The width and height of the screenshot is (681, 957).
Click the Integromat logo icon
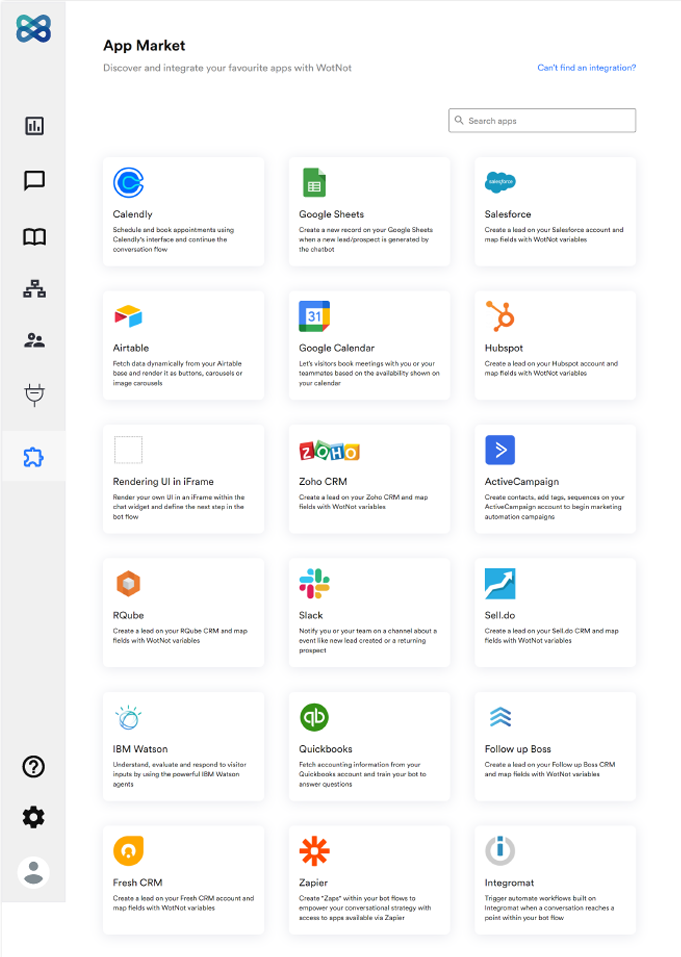(x=500, y=850)
